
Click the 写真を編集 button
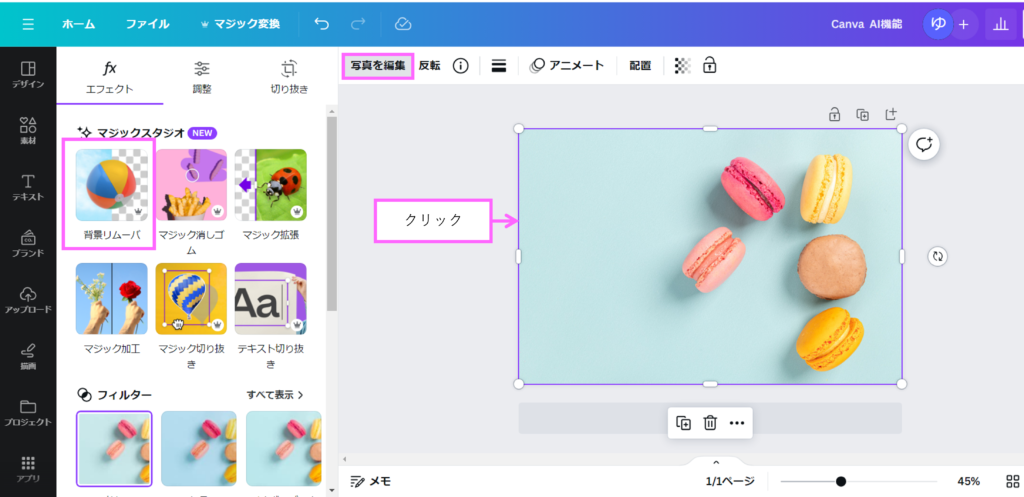click(378, 66)
